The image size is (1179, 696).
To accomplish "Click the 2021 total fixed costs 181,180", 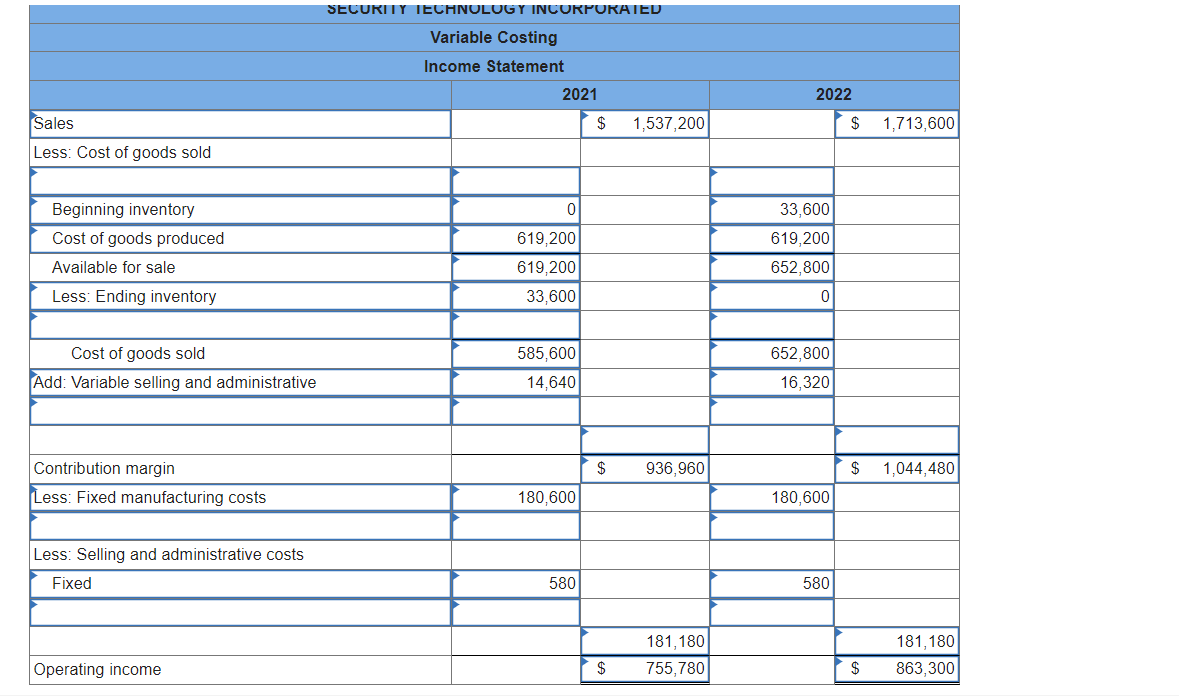I will [x=644, y=641].
